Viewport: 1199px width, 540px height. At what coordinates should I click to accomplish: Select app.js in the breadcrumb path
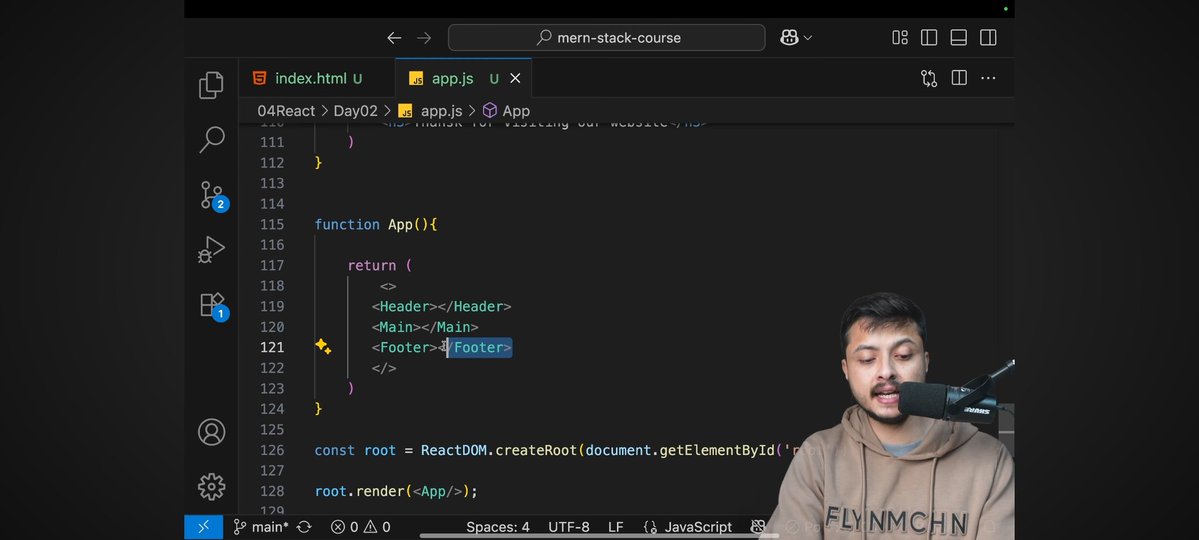coord(441,111)
